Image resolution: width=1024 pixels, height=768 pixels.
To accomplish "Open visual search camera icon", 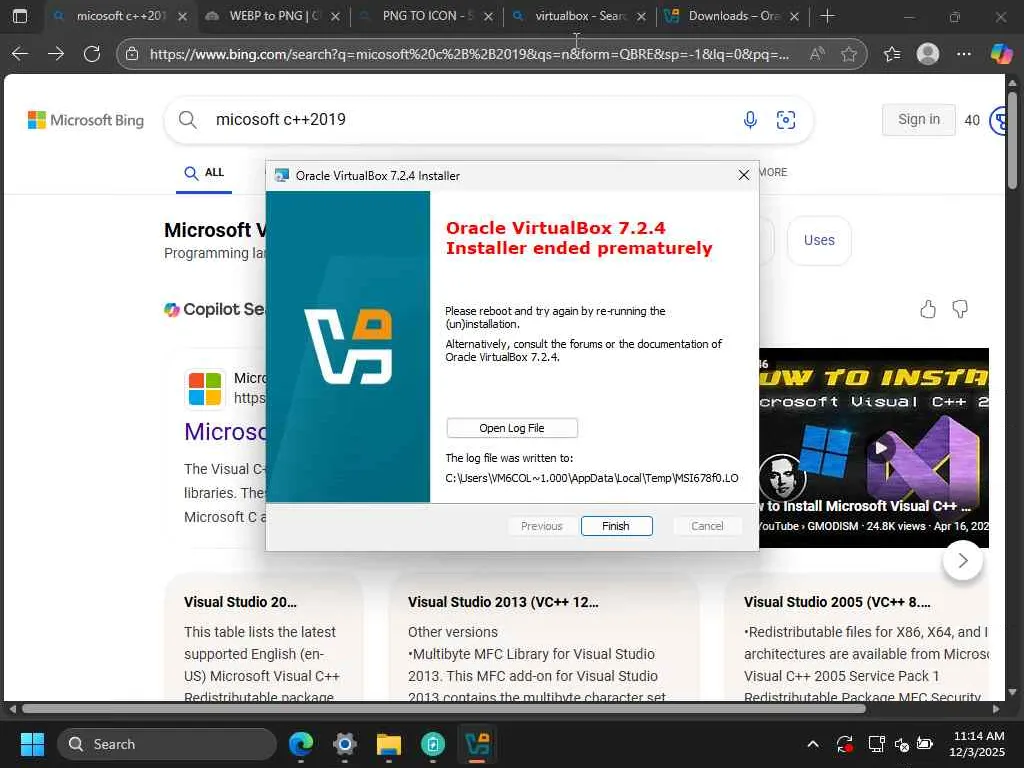I will [786, 120].
